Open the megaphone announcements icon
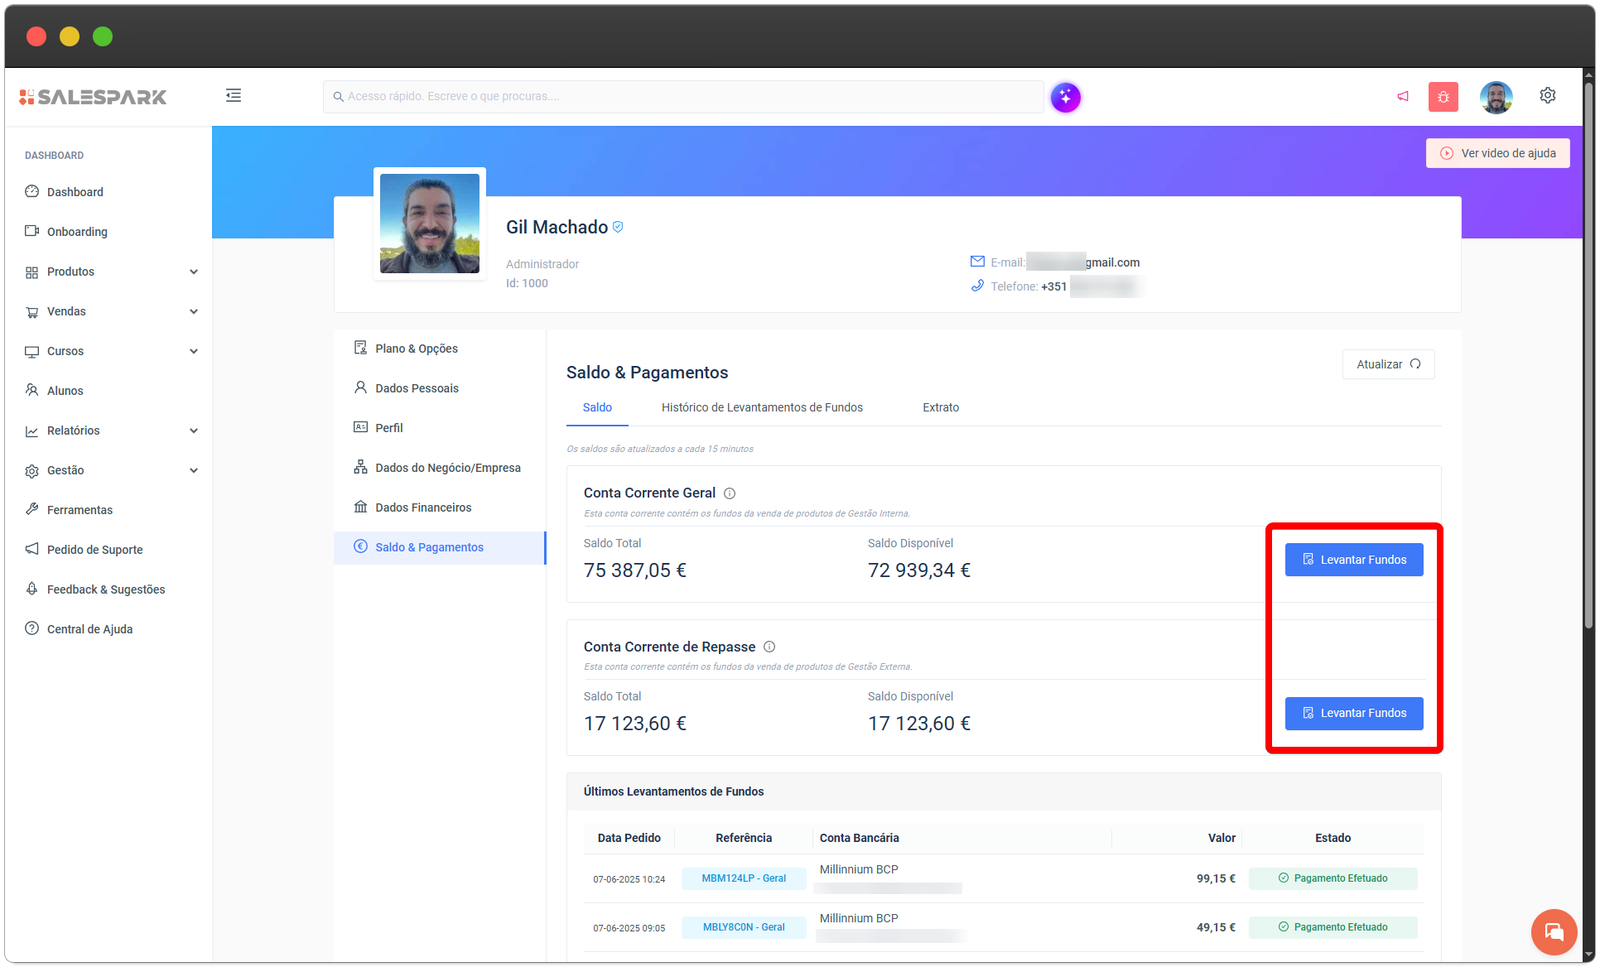 (1403, 96)
